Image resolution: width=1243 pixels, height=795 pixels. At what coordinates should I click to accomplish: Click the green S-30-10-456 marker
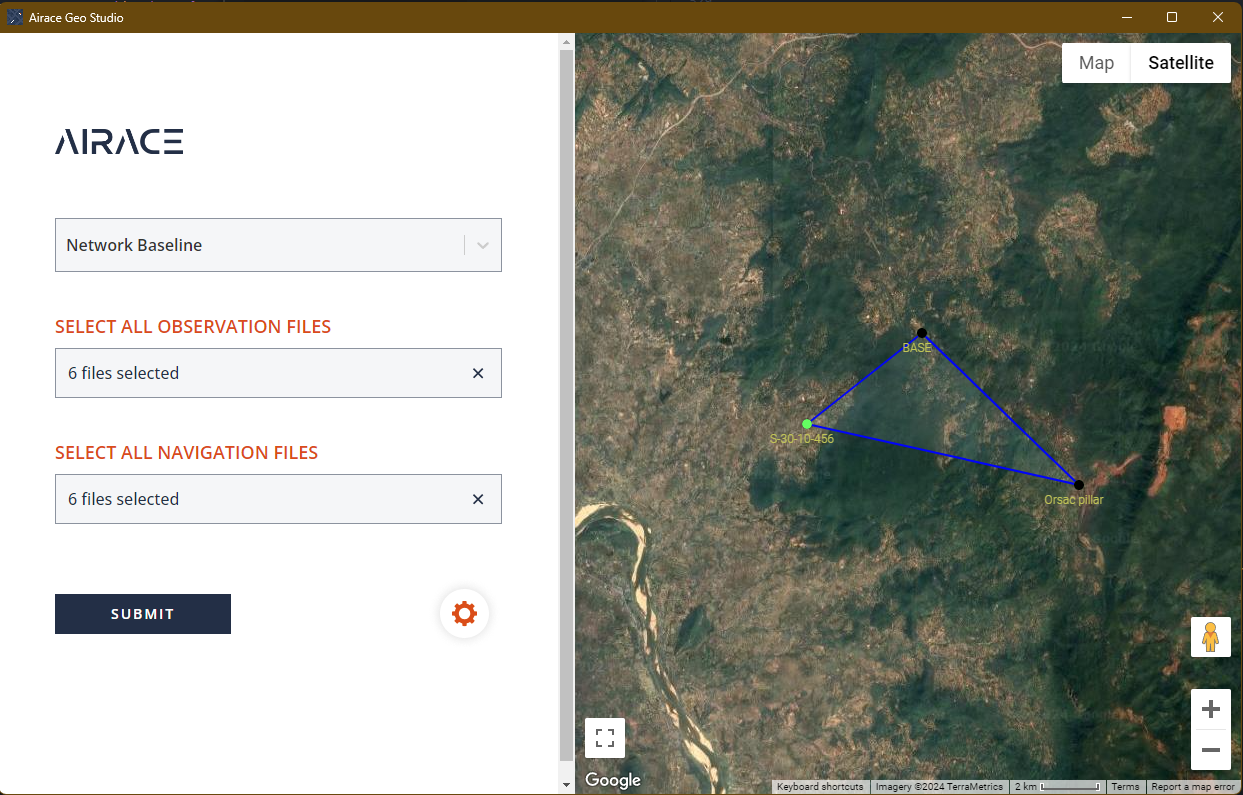point(807,424)
